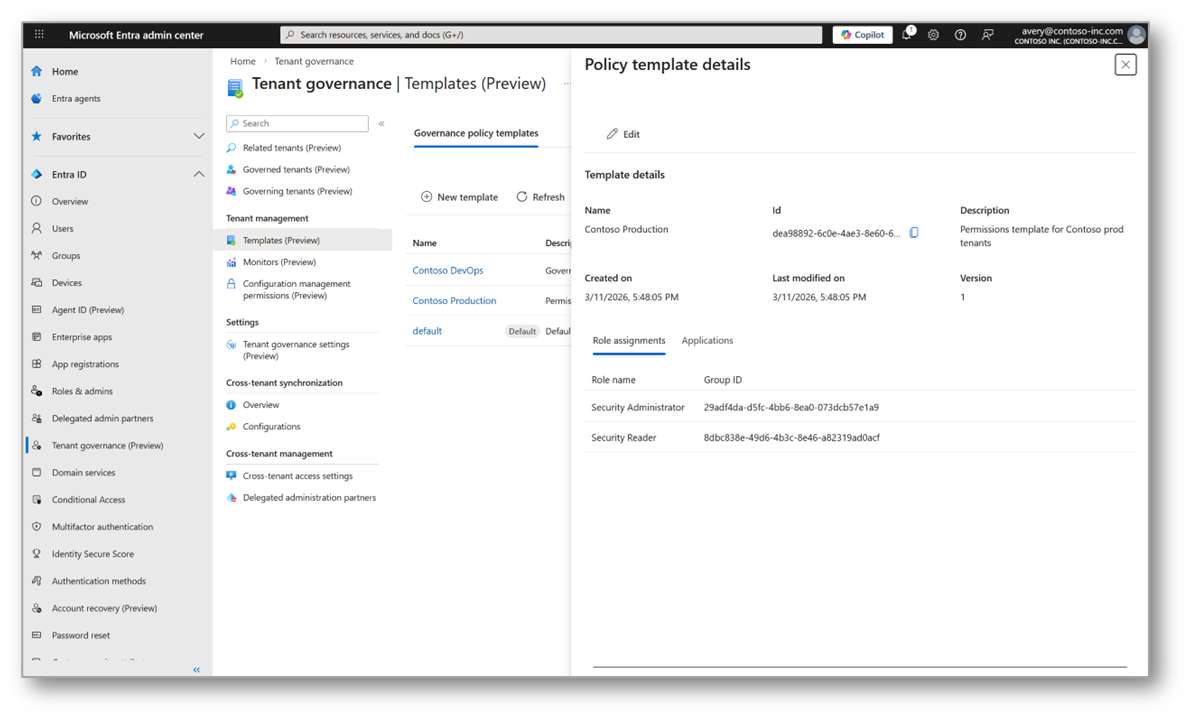Screen dimensions: 1192x720
Task: Open Tenant governance settings (Preview)
Action: coord(296,350)
